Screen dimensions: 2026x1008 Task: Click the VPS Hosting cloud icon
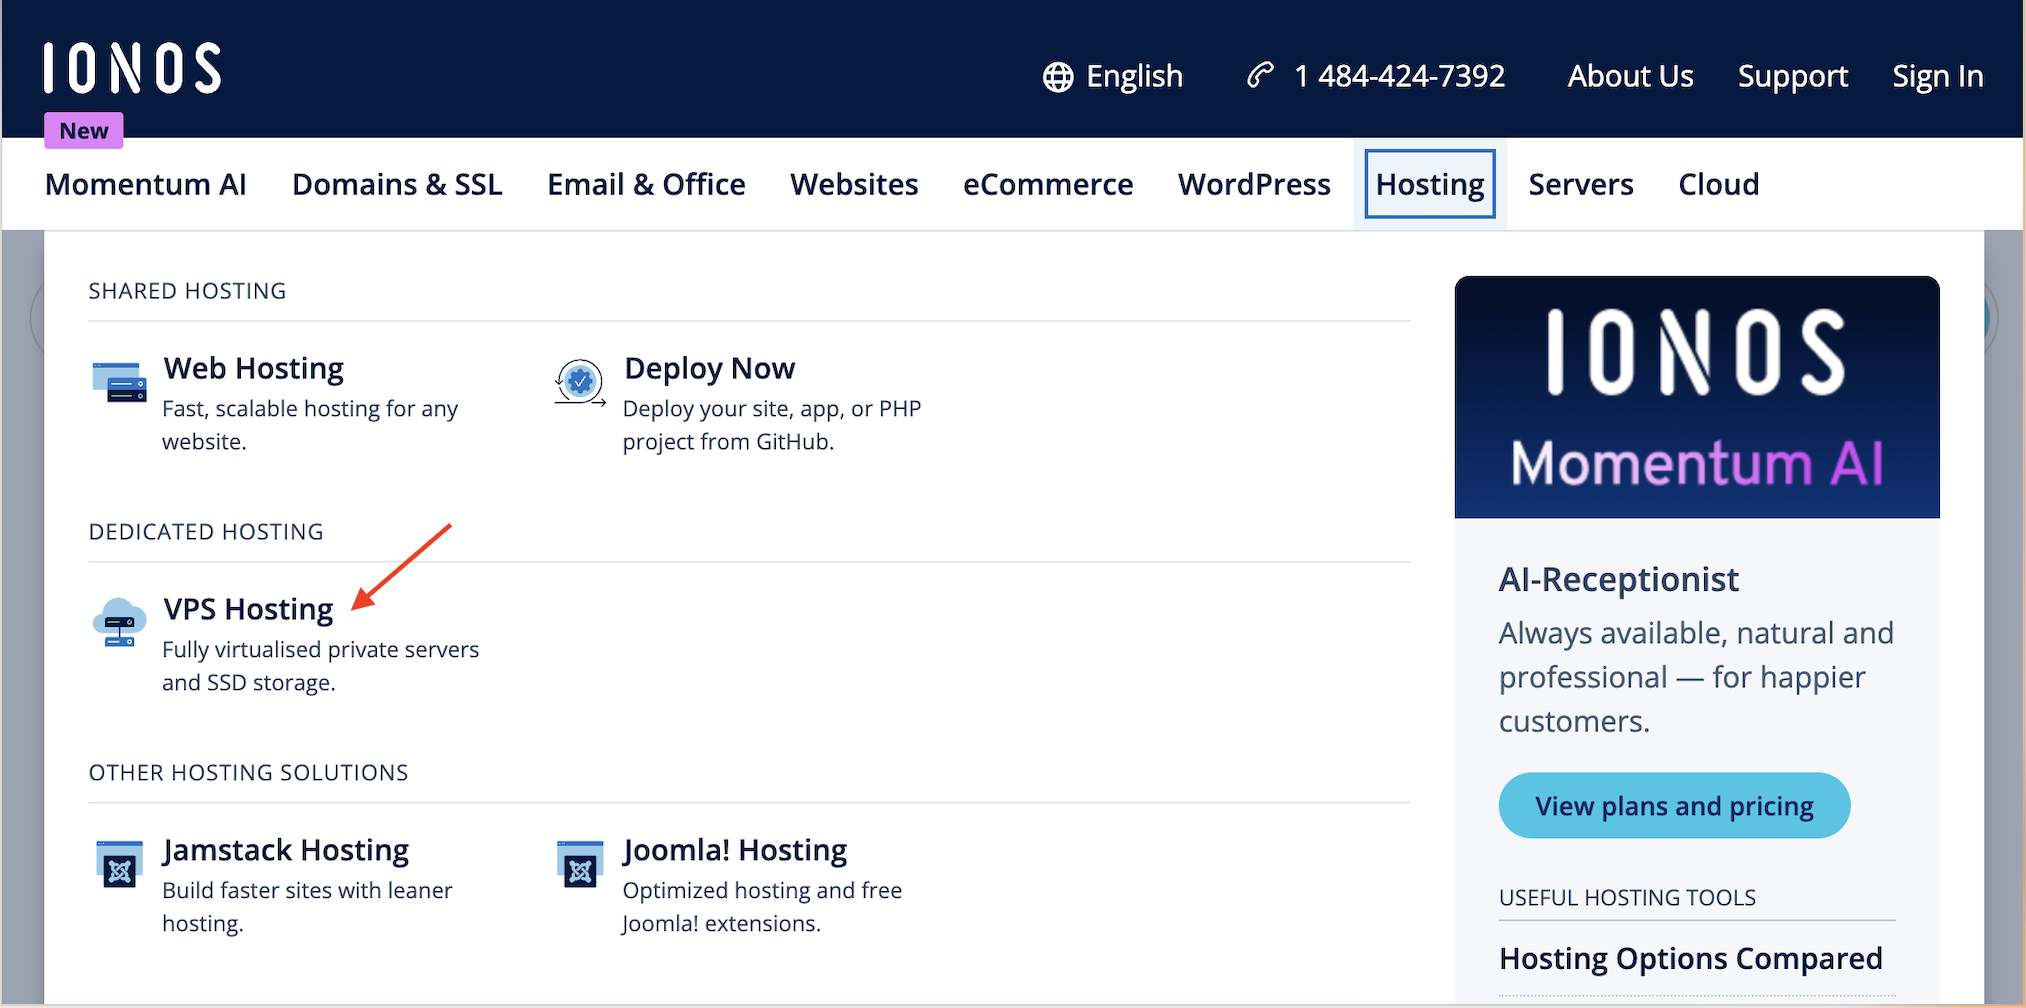(x=120, y=622)
